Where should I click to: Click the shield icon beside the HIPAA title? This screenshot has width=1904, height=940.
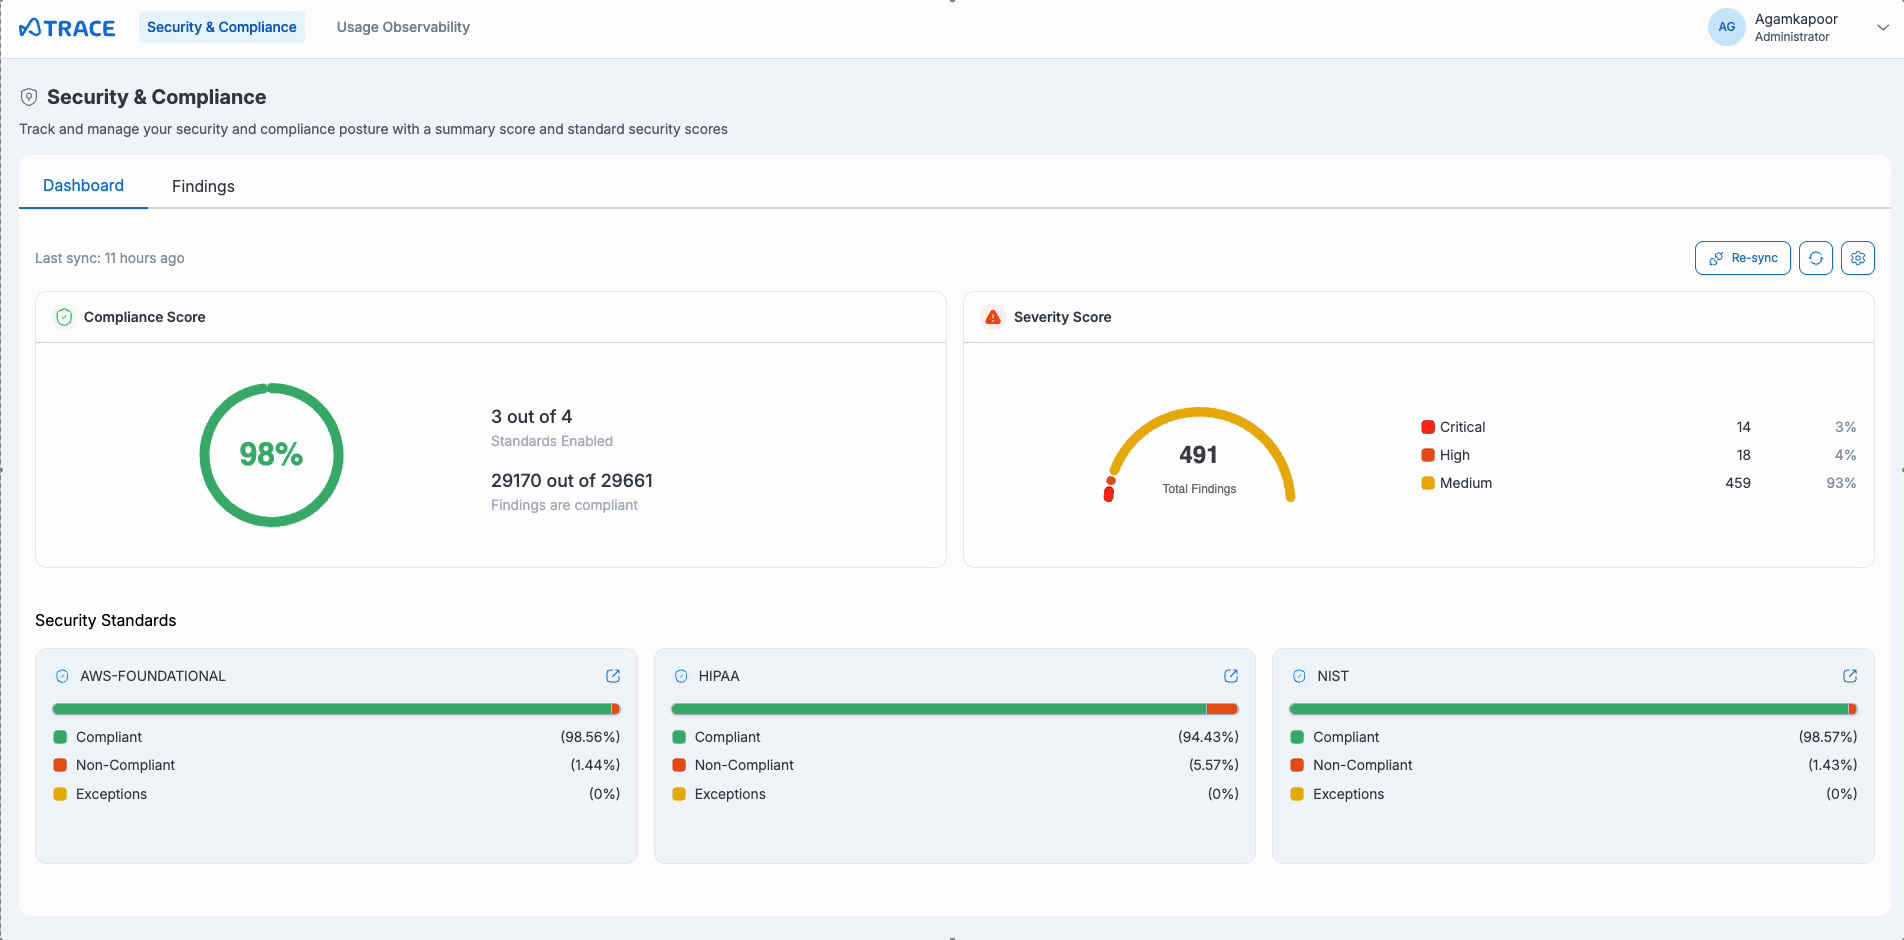coord(681,675)
